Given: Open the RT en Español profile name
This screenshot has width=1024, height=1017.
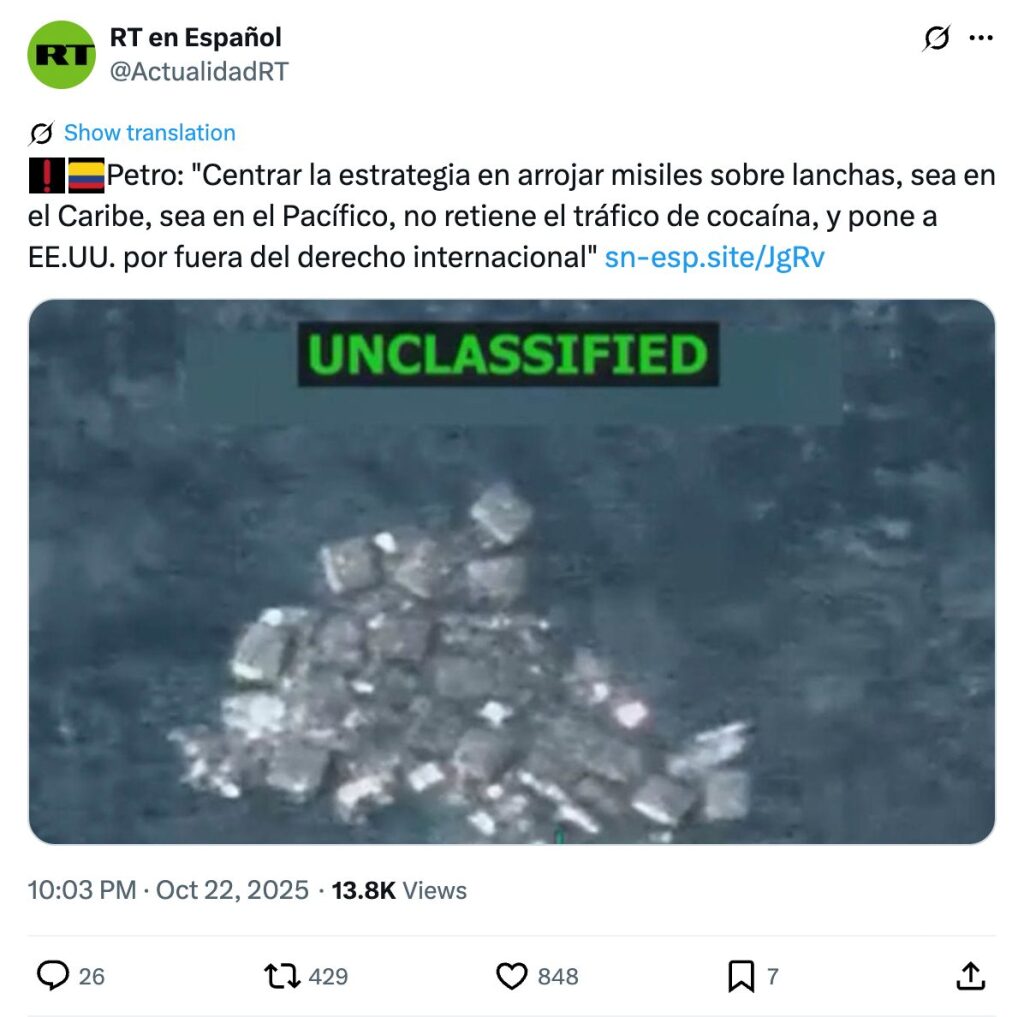Looking at the screenshot, I should (x=195, y=37).
